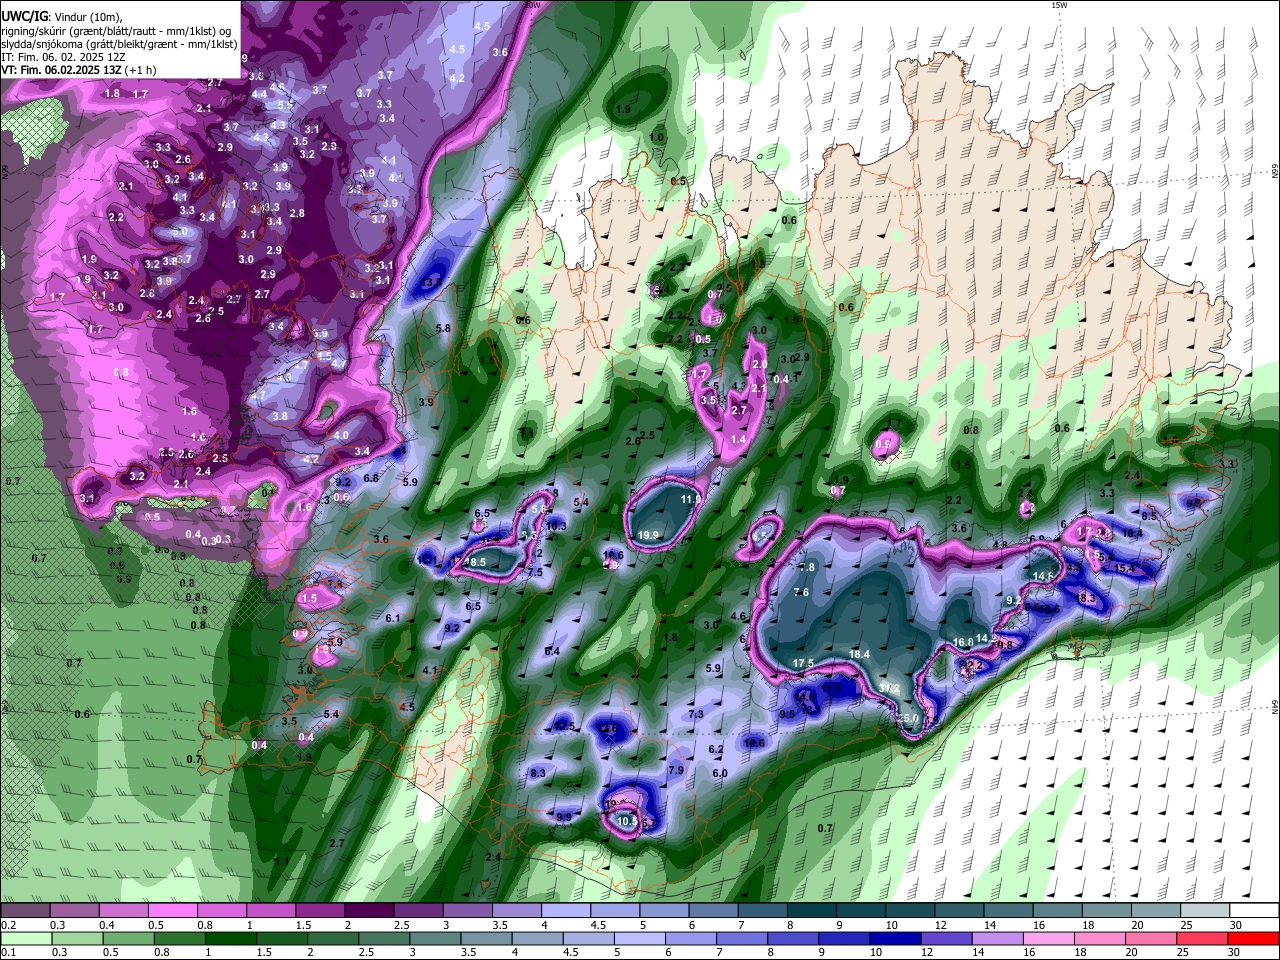Click the 10.3 precipitation value

(556, 526)
